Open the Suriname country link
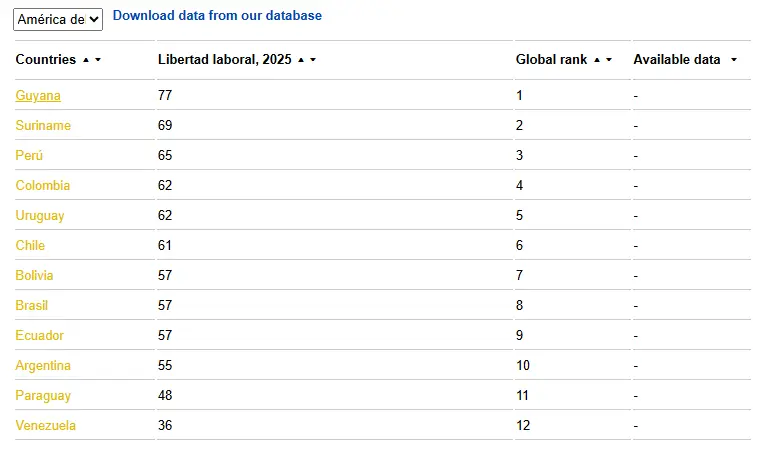The image size is (780, 453). pos(43,125)
